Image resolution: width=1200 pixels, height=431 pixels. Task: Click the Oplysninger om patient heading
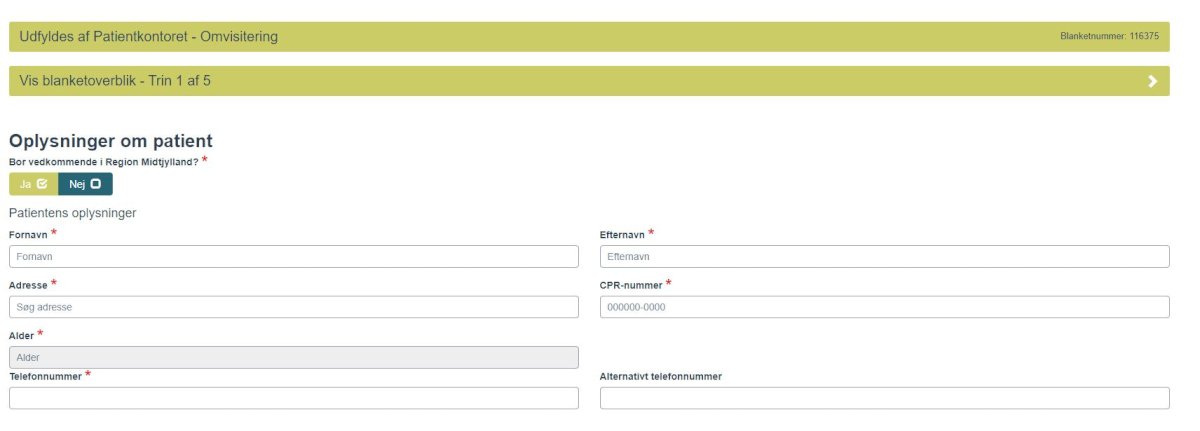pos(111,142)
